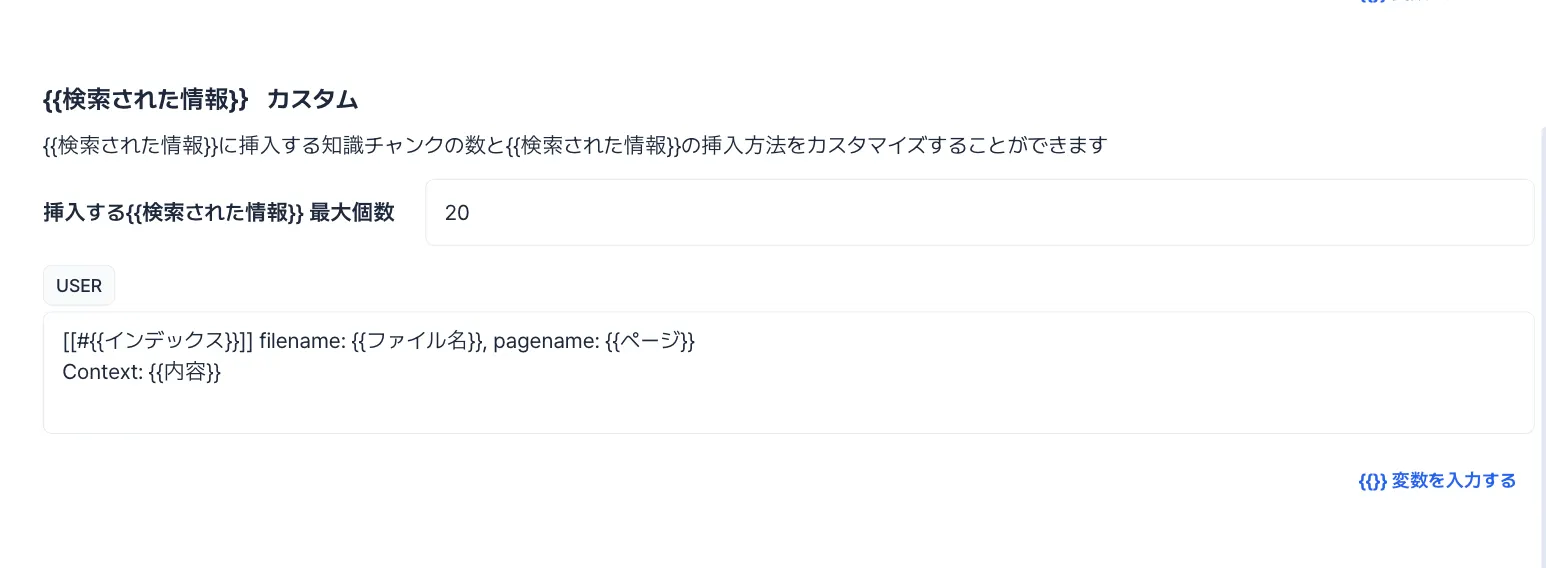The height and width of the screenshot is (568, 1546).
Task: Click the curly braces icon beside 変数を入力する
Action: click(1372, 481)
